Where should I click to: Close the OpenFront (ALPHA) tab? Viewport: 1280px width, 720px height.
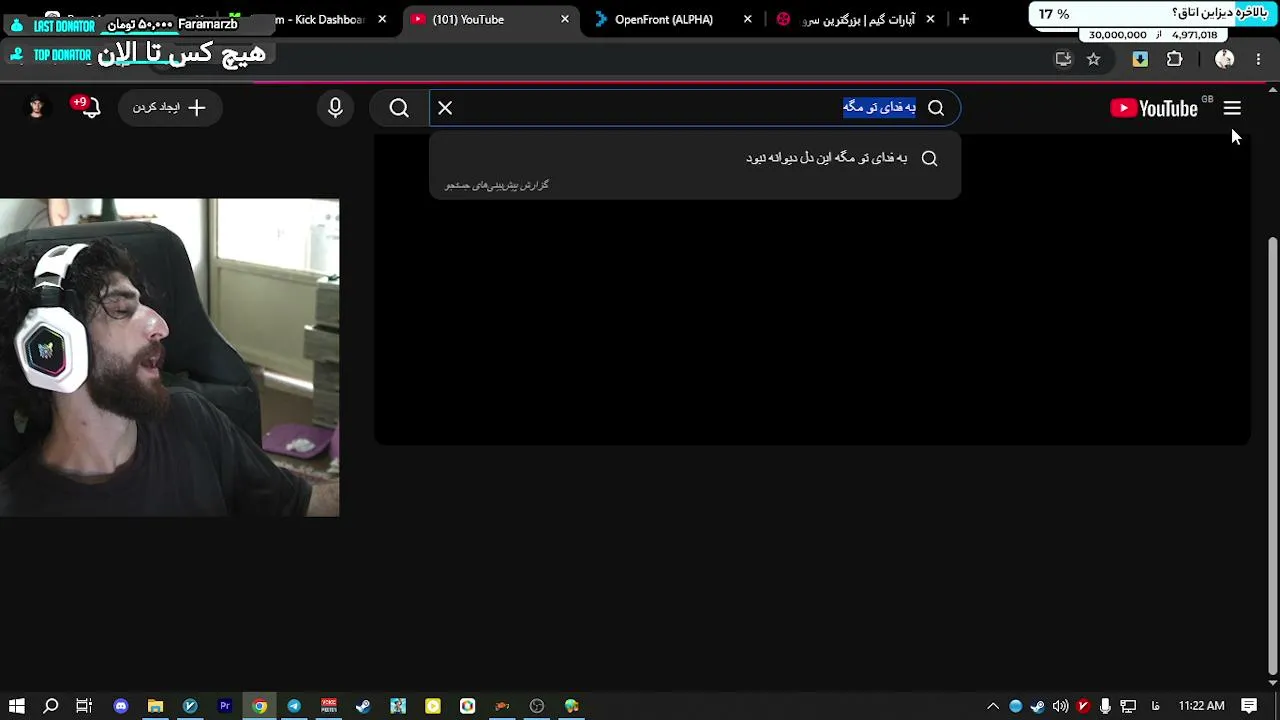click(x=748, y=19)
